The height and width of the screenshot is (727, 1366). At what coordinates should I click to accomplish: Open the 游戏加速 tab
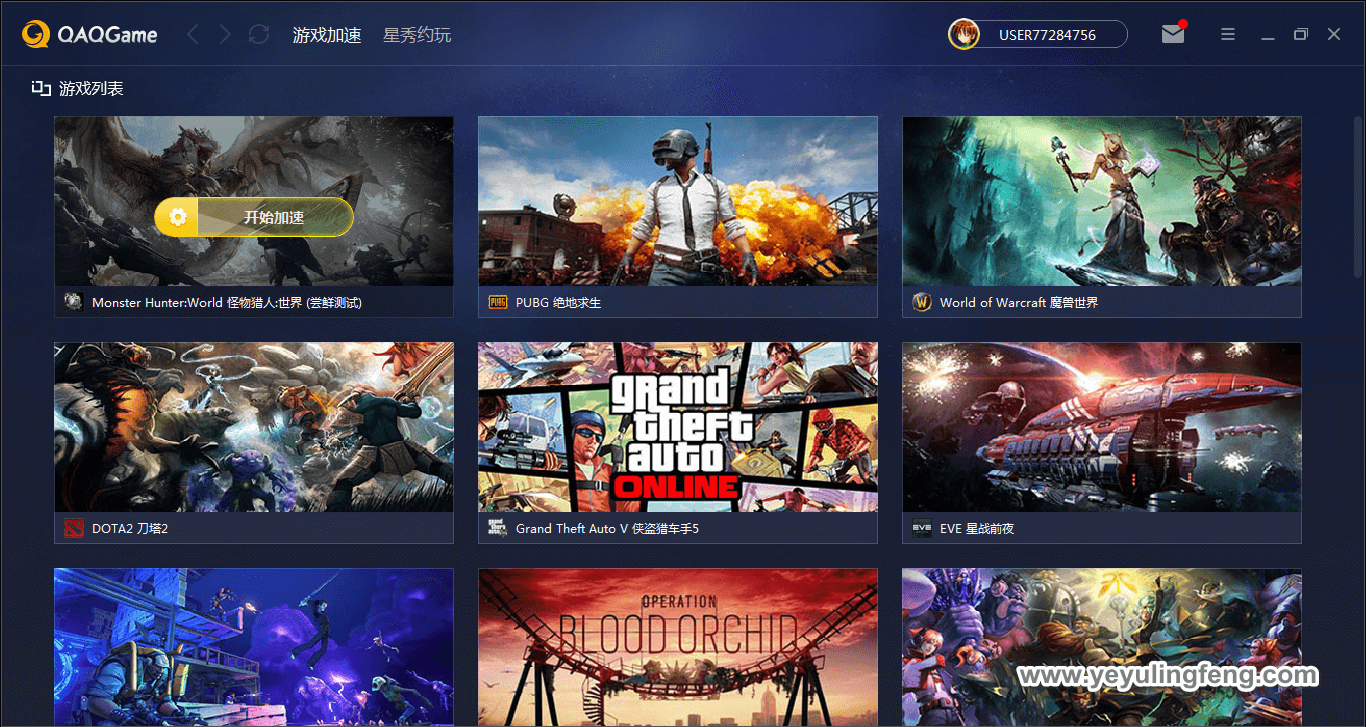point(327,35)
